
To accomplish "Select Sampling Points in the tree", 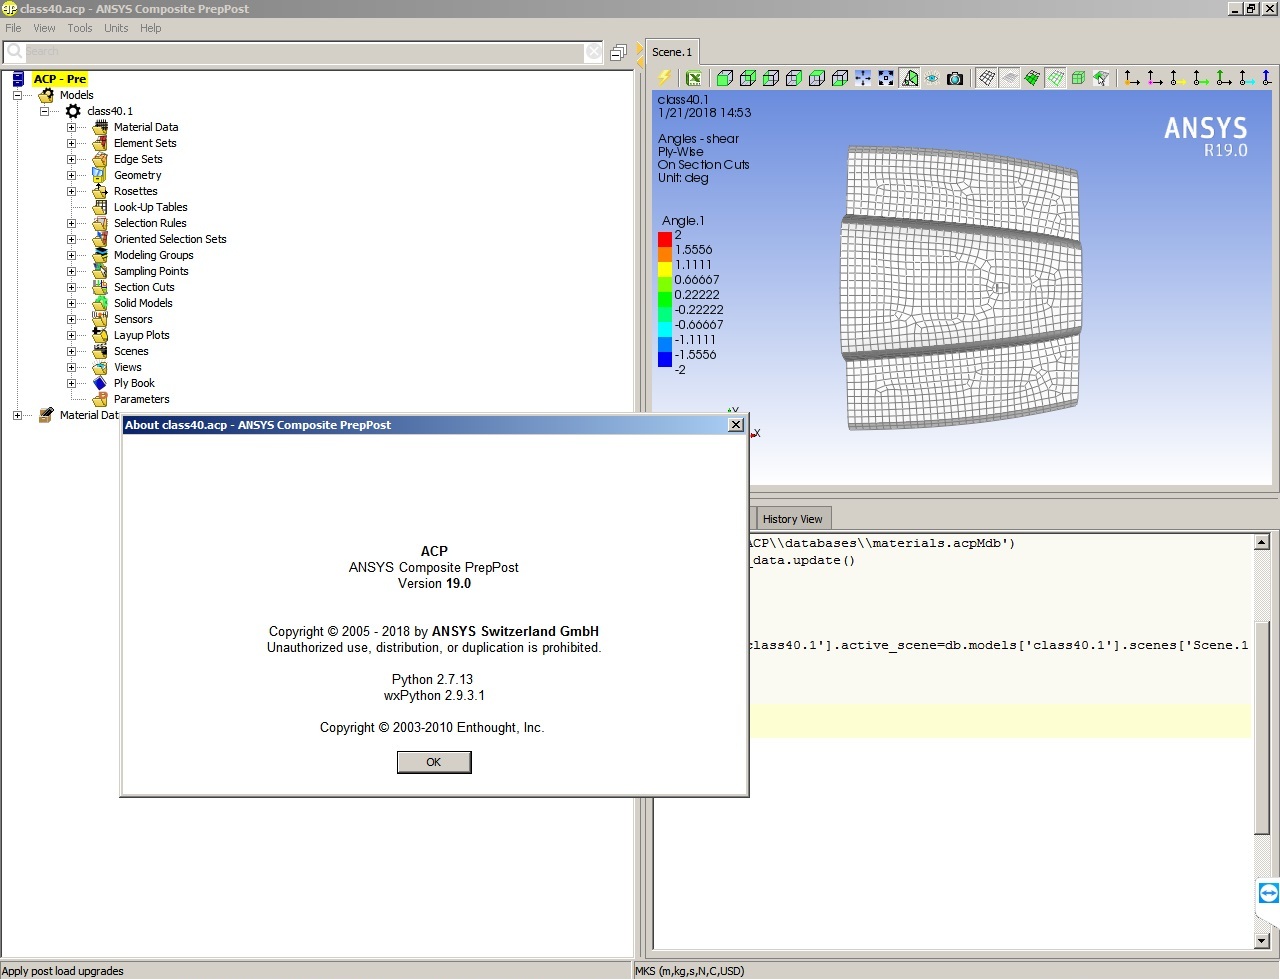I will [151, 271].
